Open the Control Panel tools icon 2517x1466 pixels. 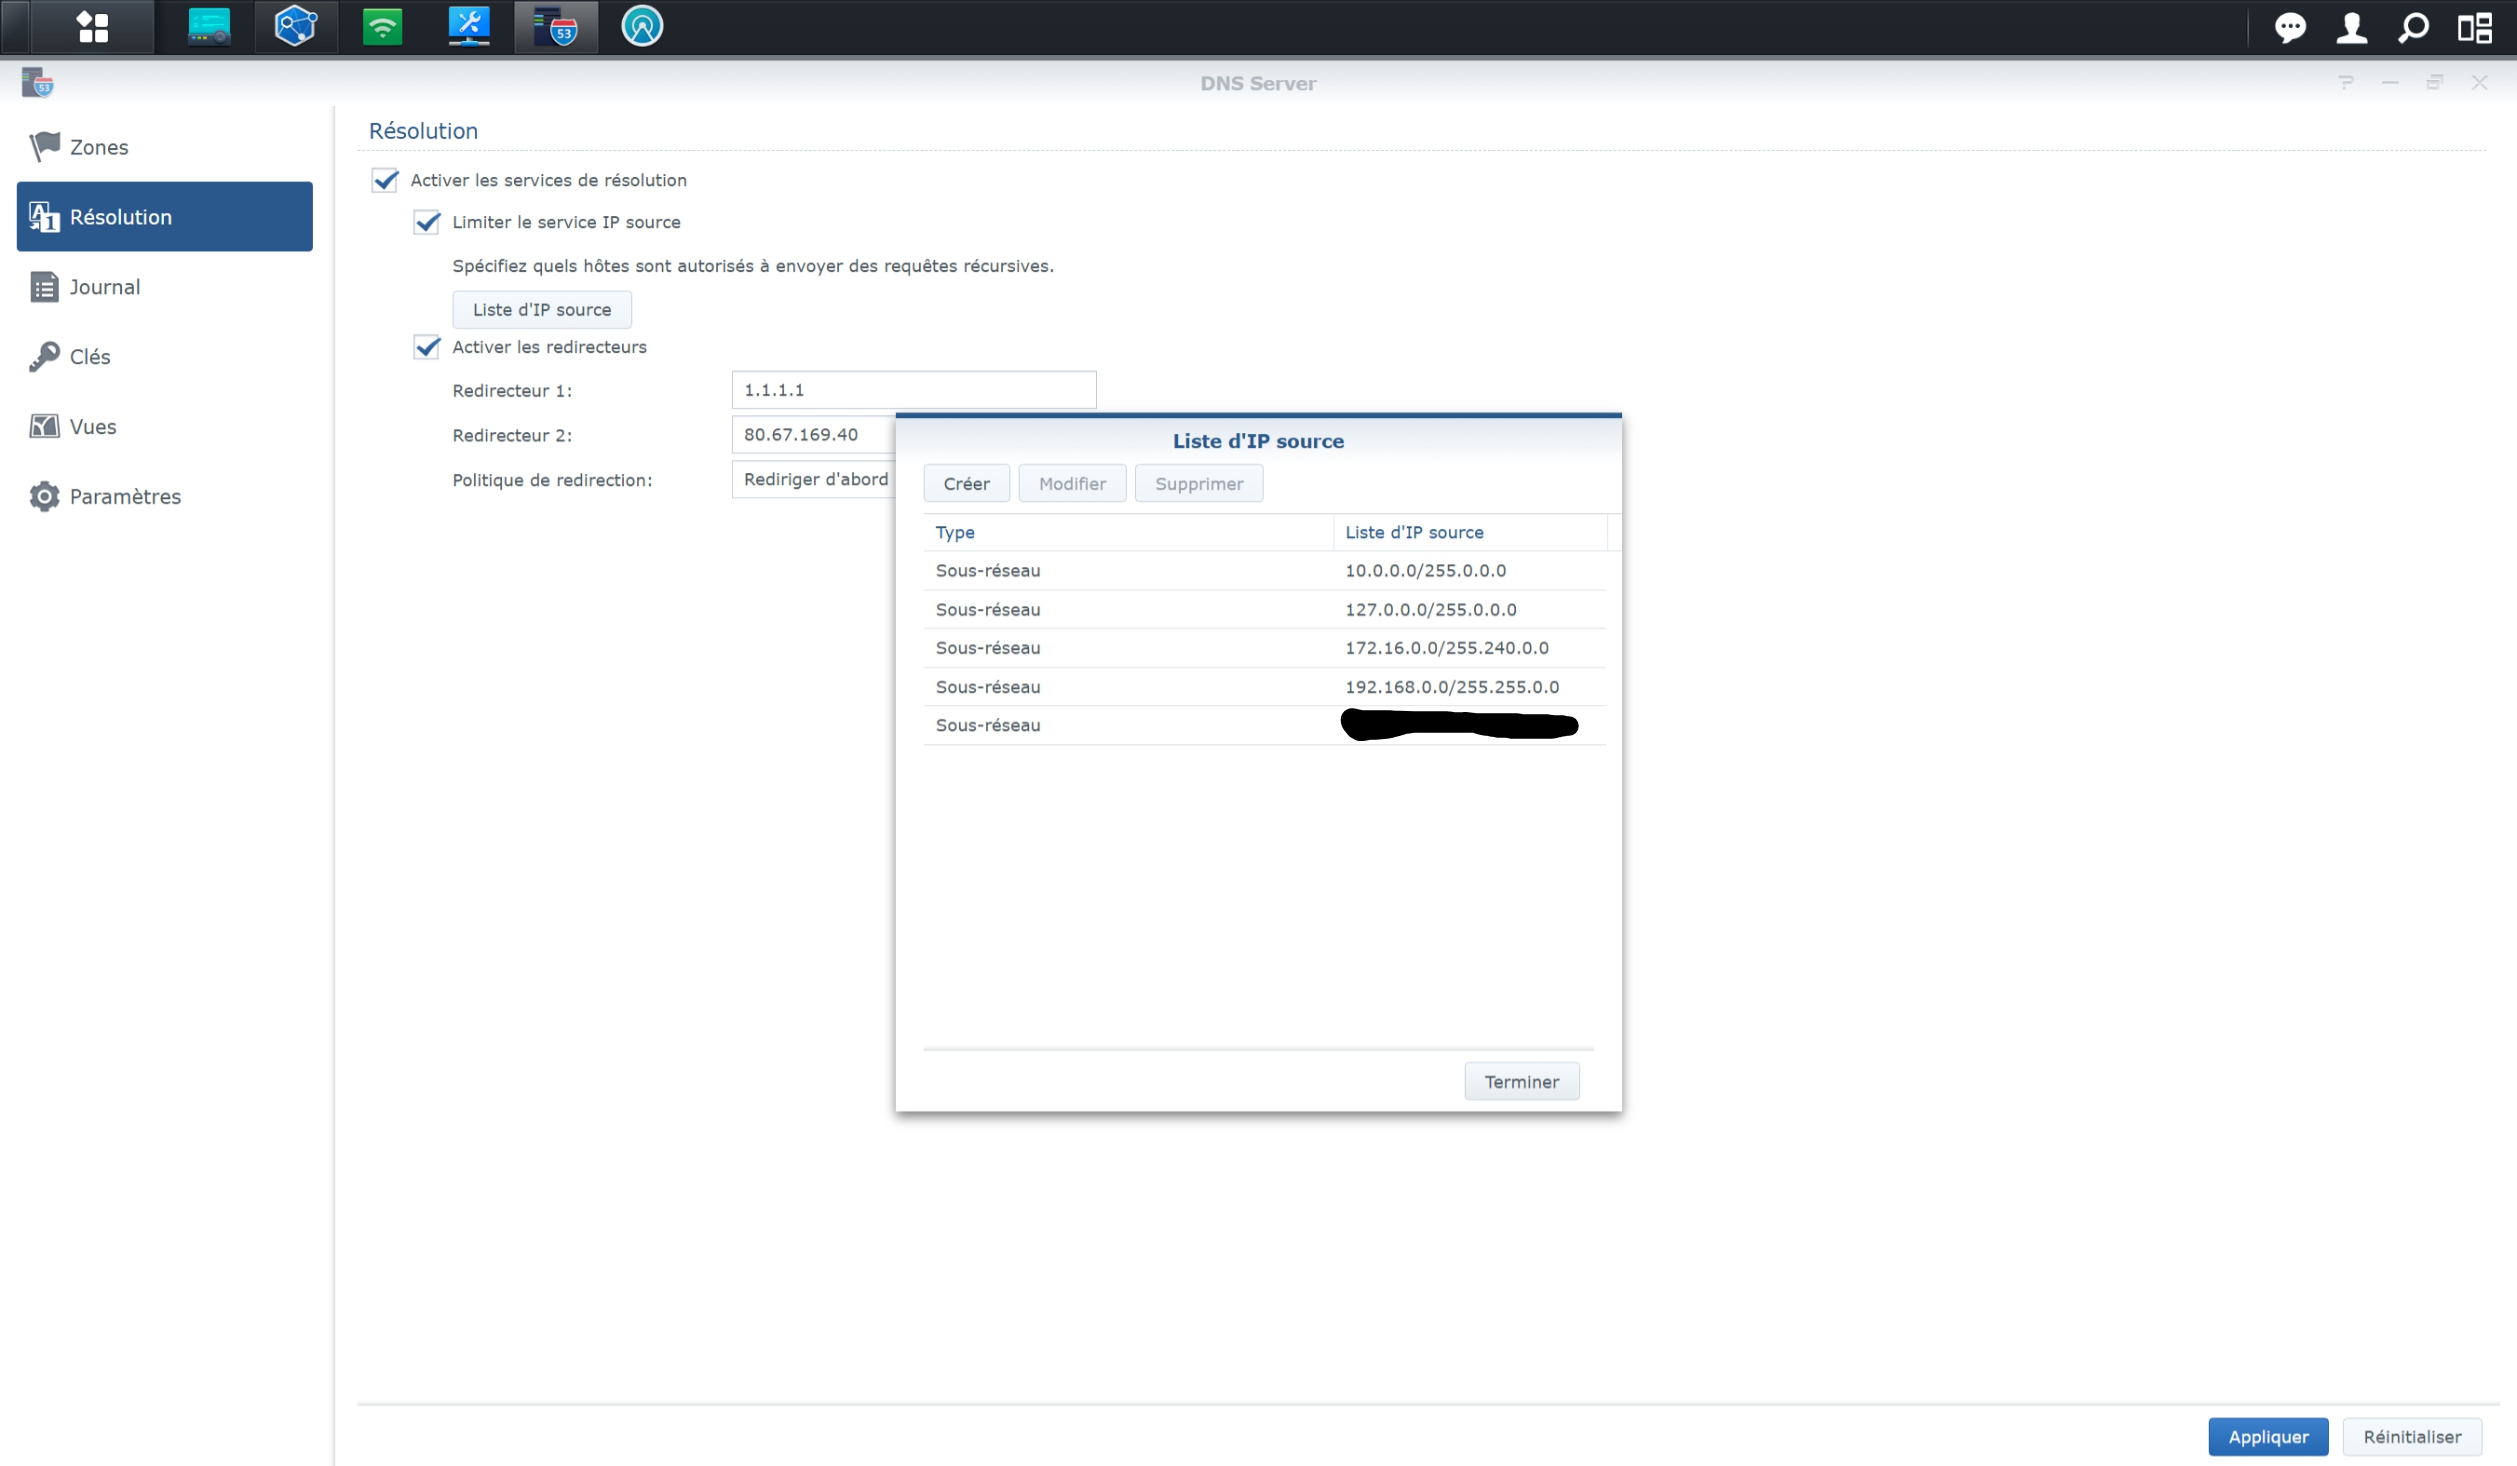[469, 27]
